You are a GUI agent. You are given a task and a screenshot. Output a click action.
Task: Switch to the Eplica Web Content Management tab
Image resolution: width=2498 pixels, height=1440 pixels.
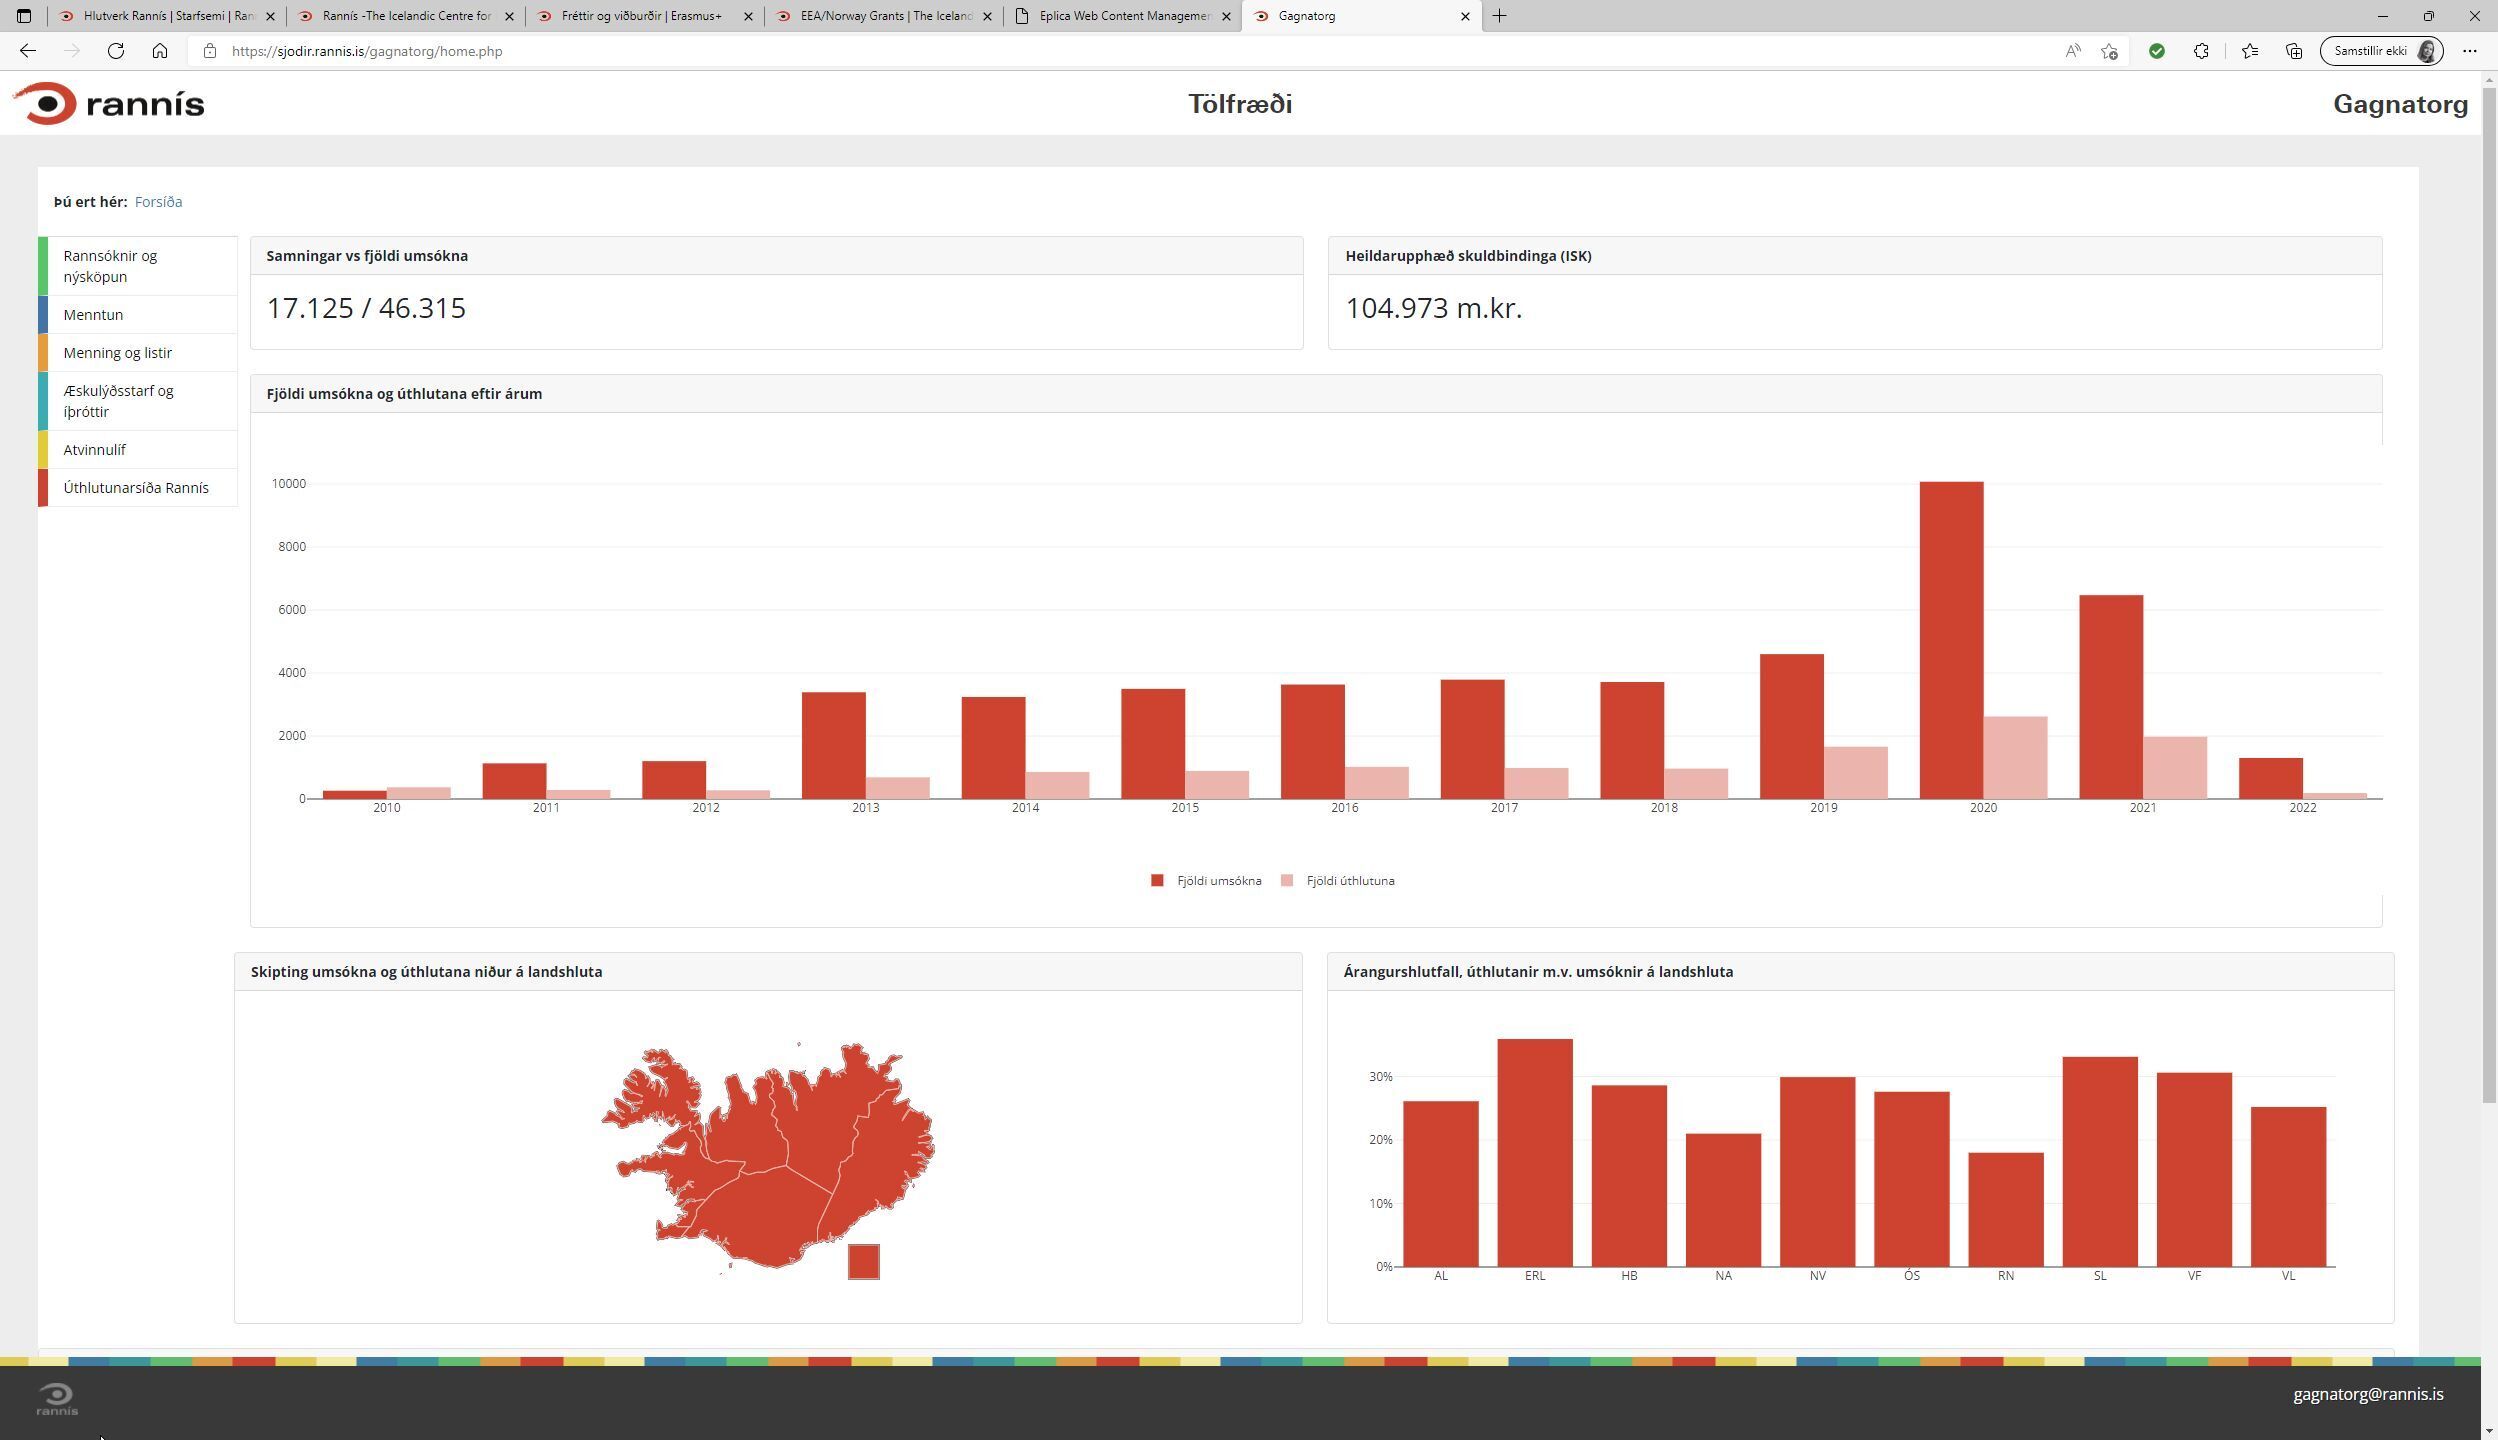click(x=1123, y=16)
